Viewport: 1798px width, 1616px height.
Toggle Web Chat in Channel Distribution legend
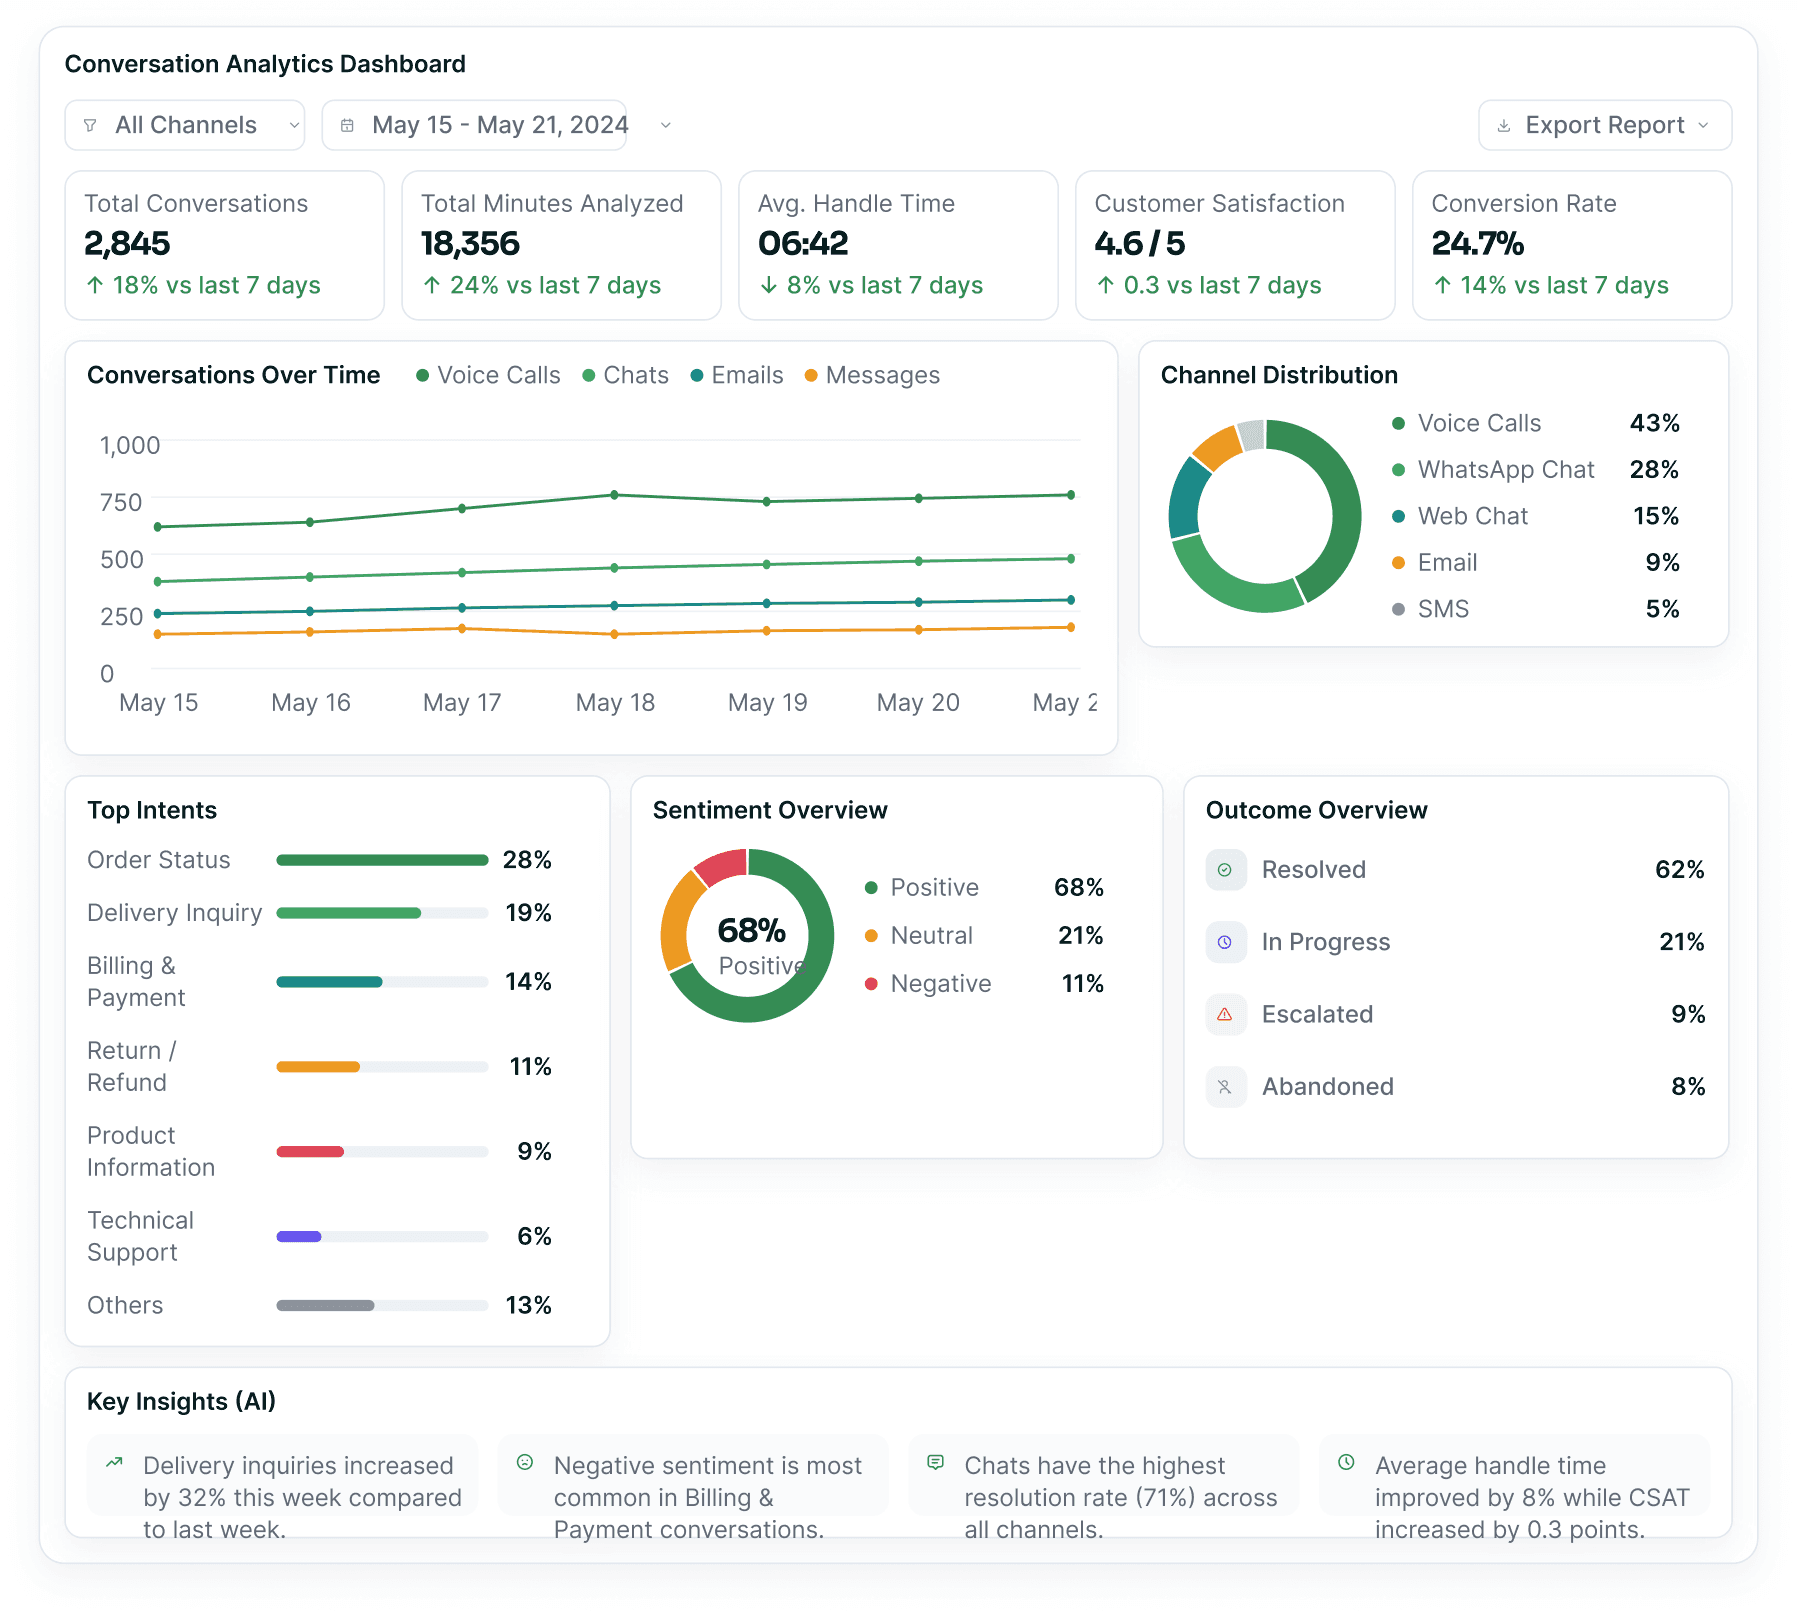coord(1535,516)
